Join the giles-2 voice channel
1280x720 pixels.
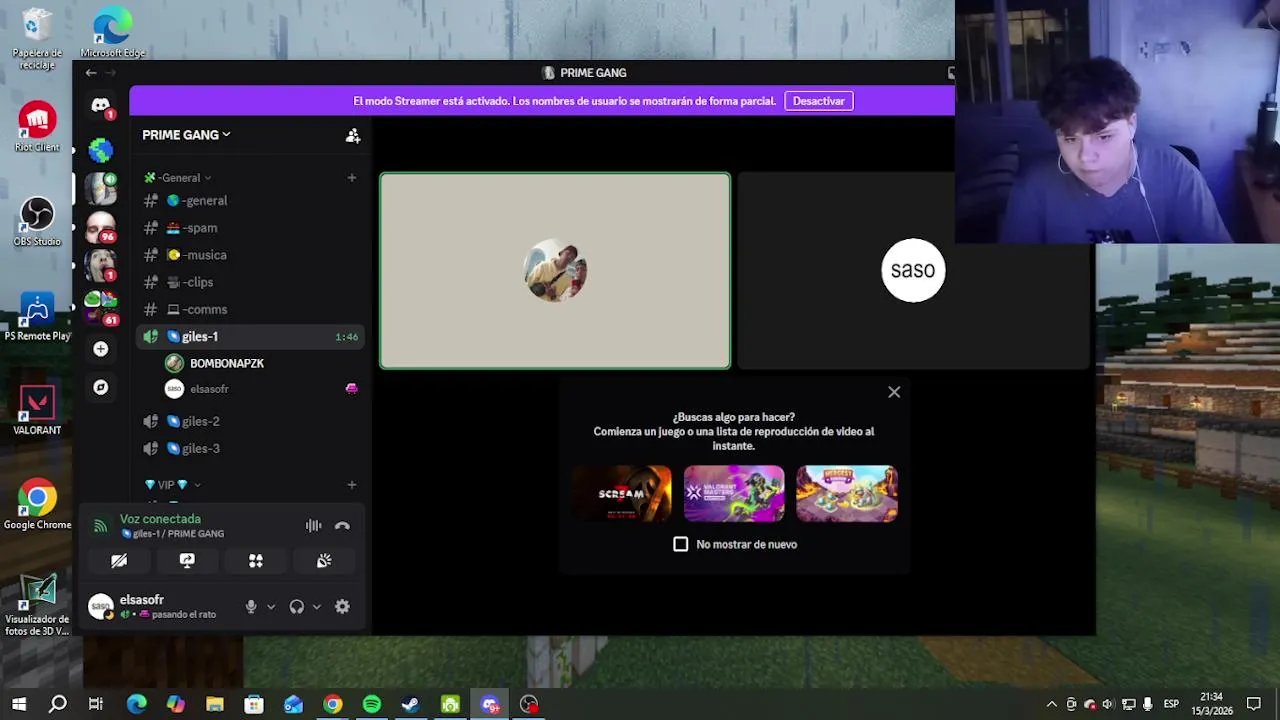coord(248,422)
